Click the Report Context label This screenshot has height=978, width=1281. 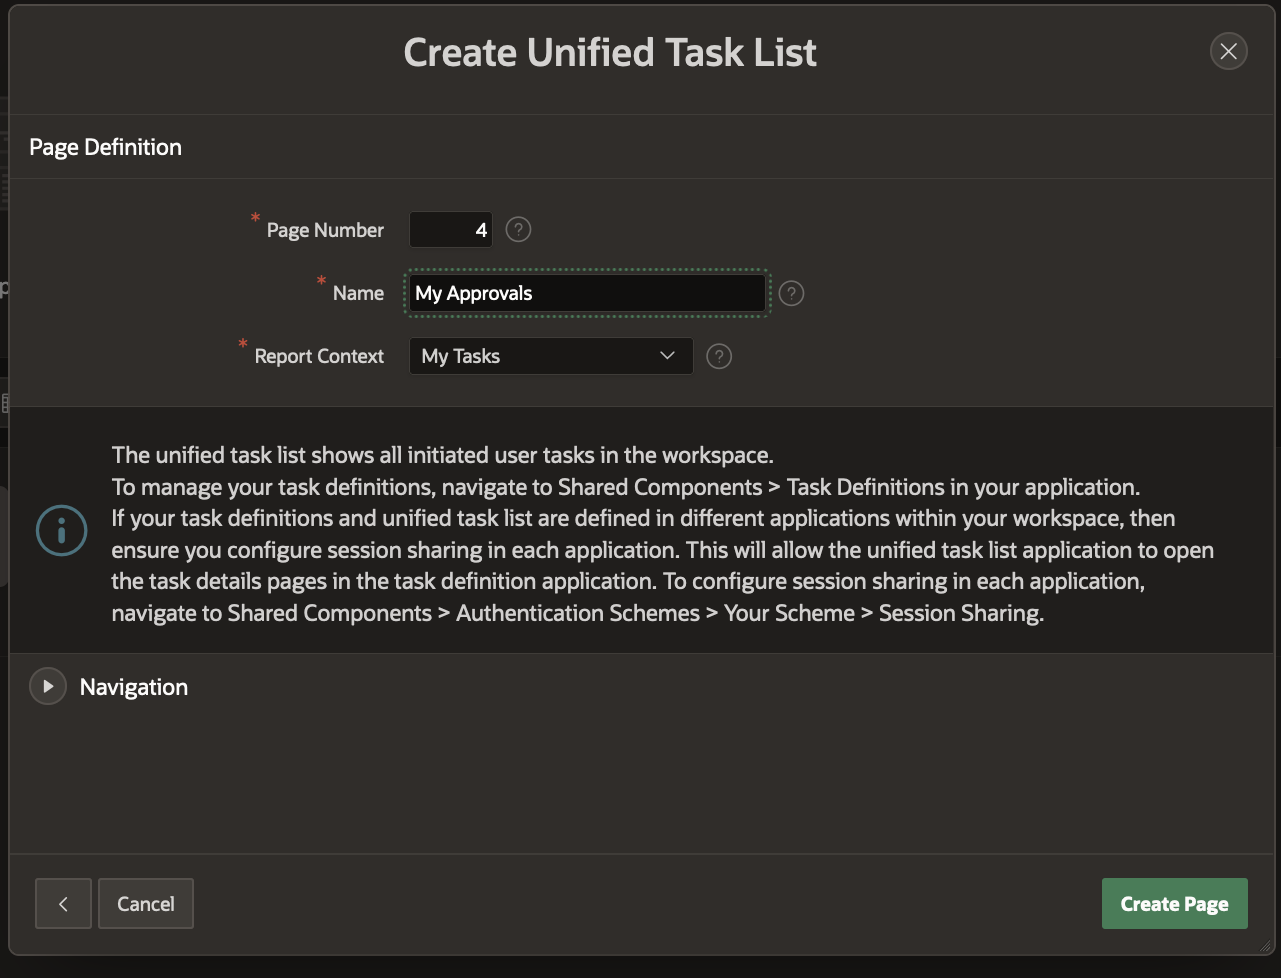tap(319, 356)
